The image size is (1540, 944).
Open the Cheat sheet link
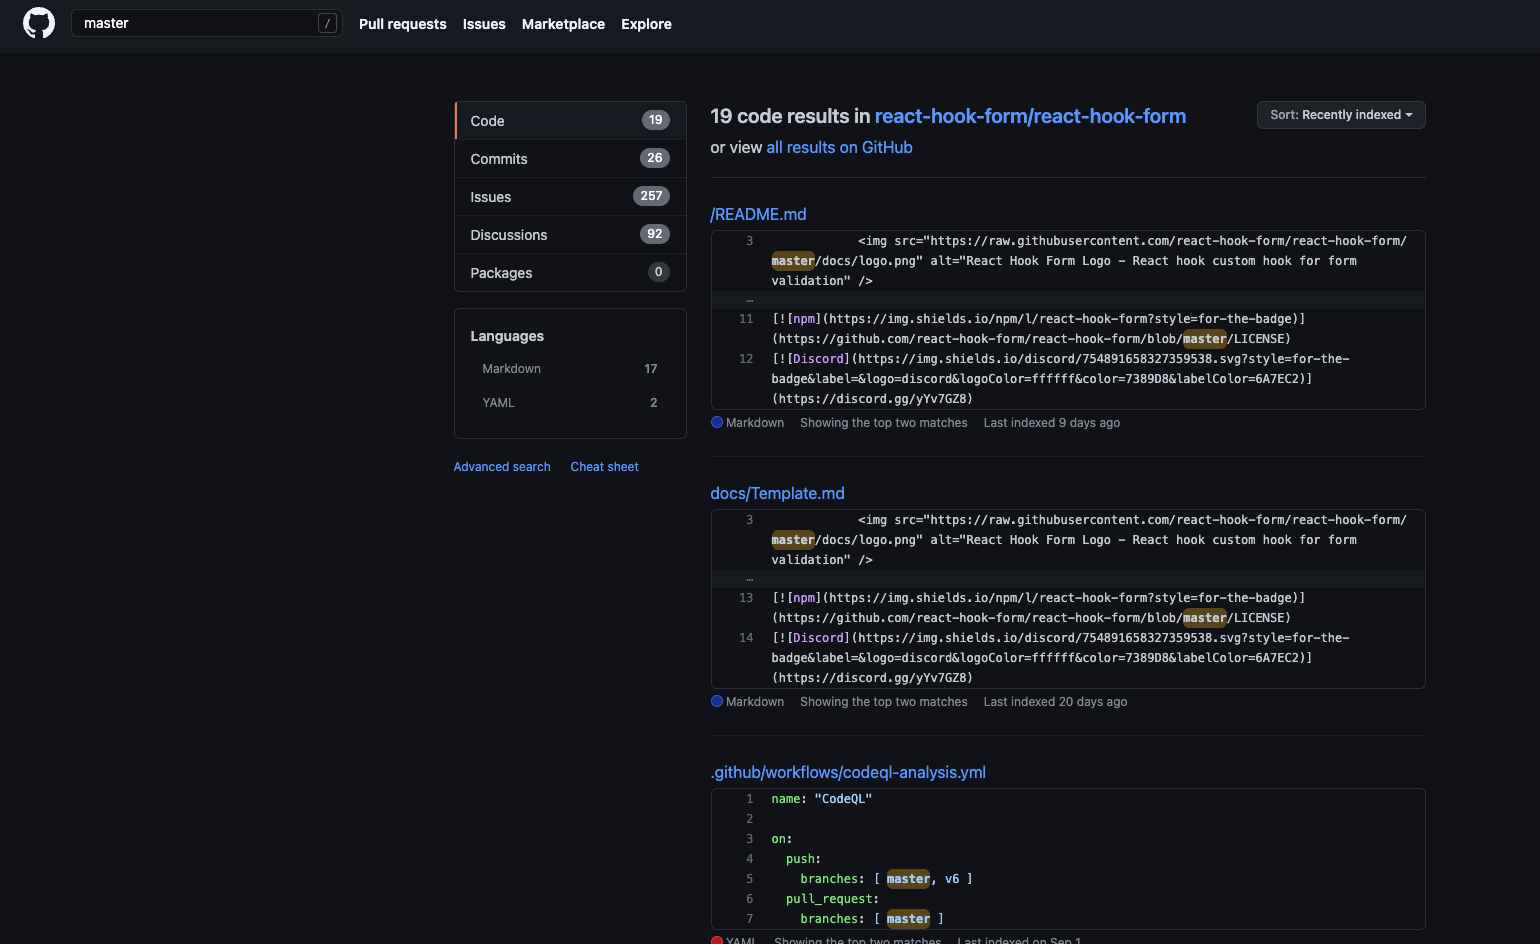coord(604,467)
